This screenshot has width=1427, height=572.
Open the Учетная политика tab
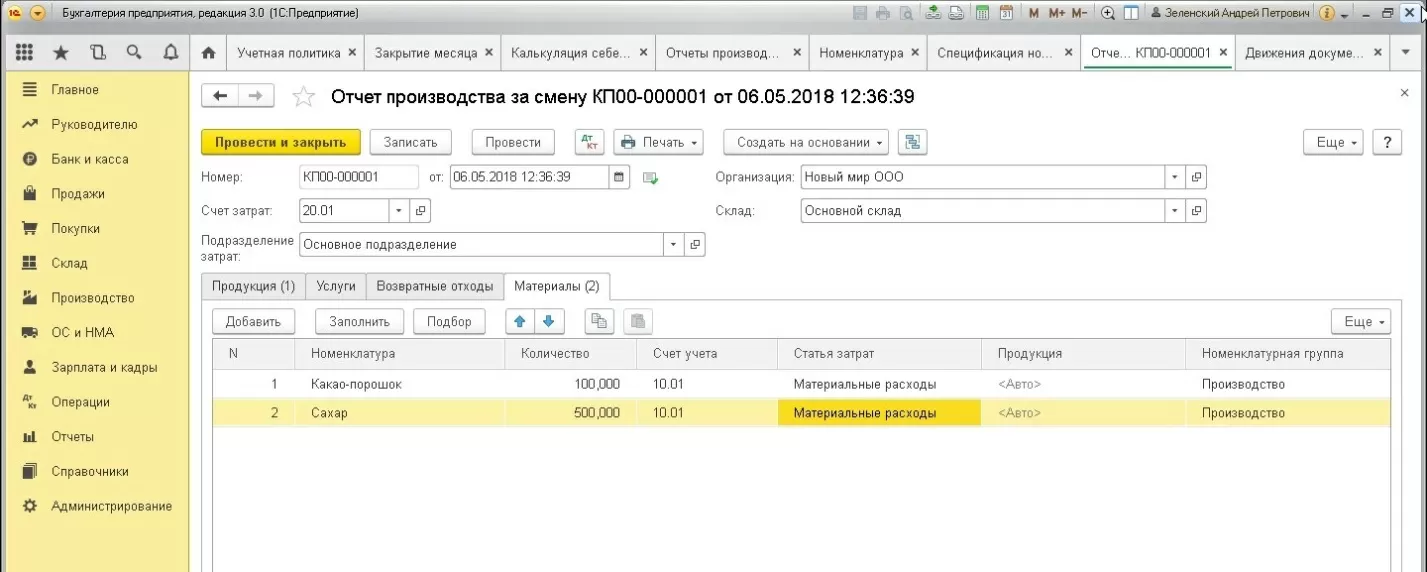pos(288,53)
